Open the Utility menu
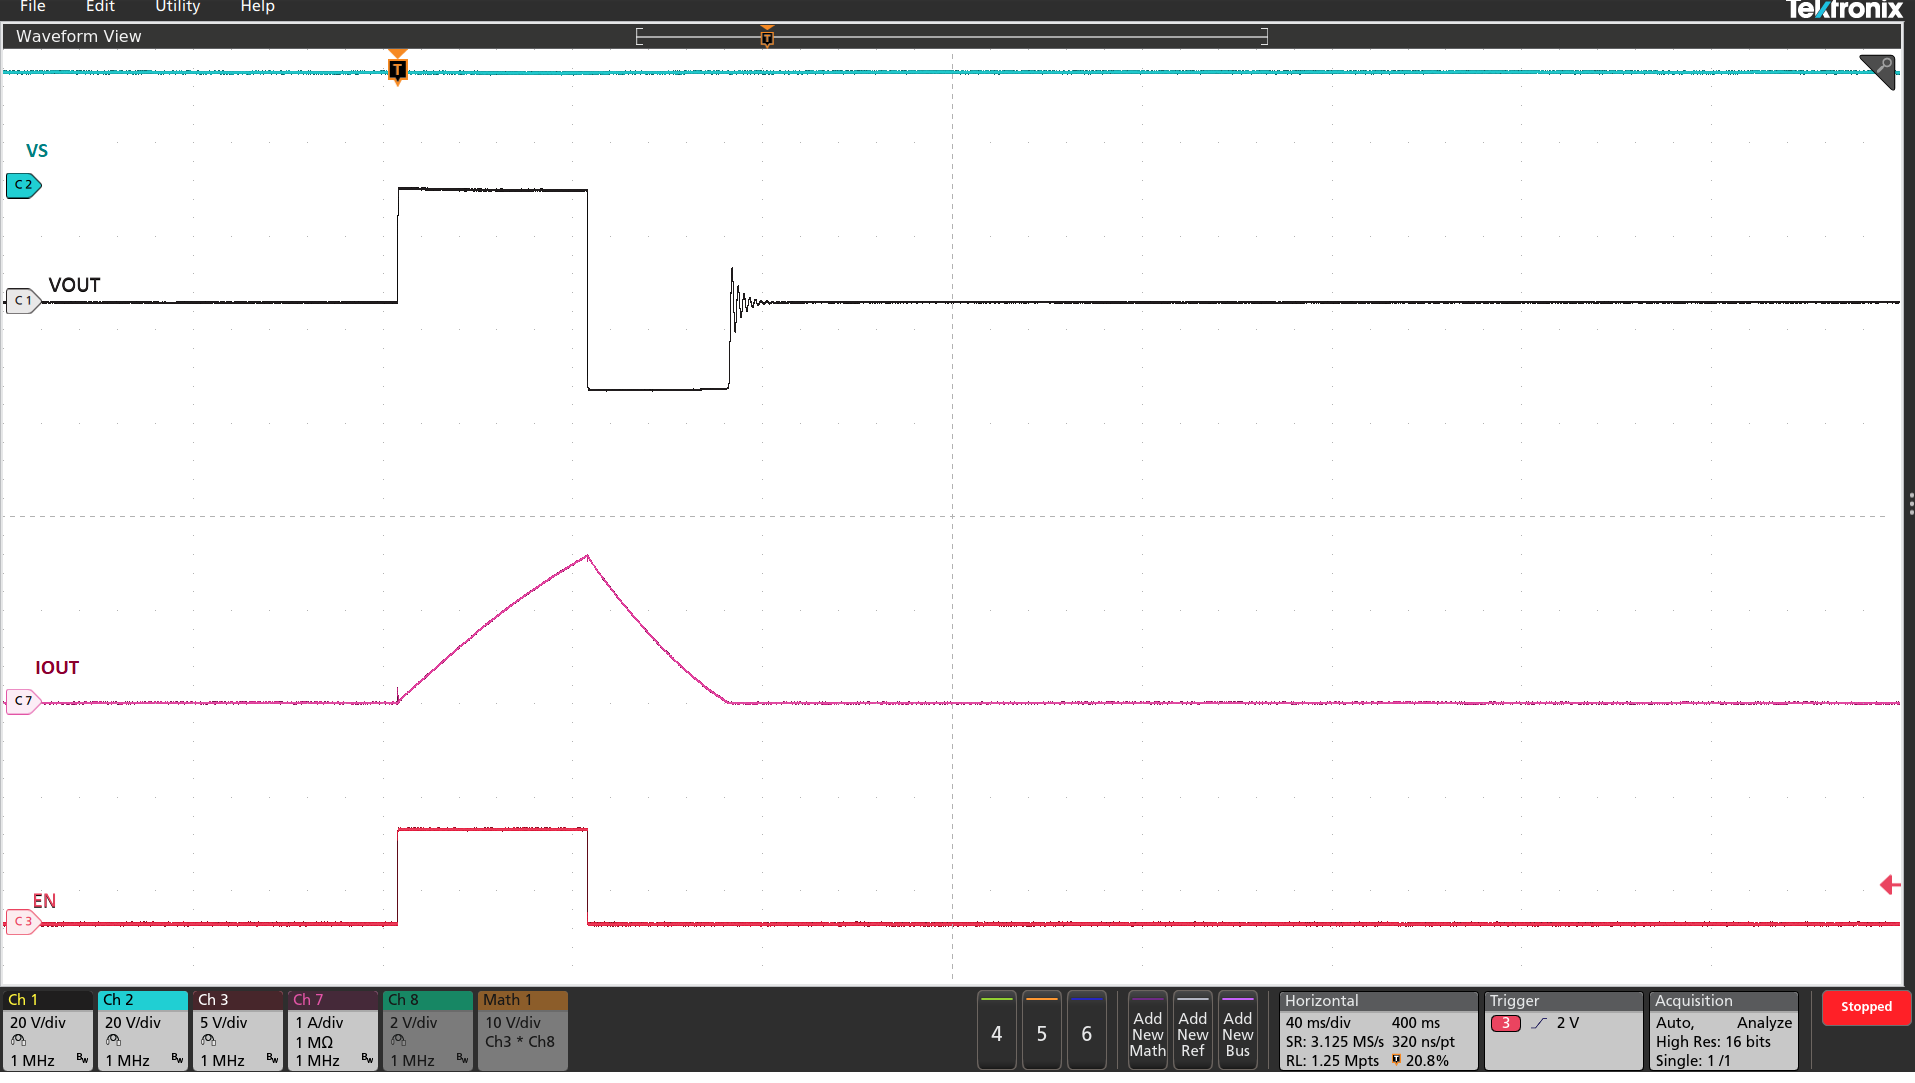 tap(177, 8)
